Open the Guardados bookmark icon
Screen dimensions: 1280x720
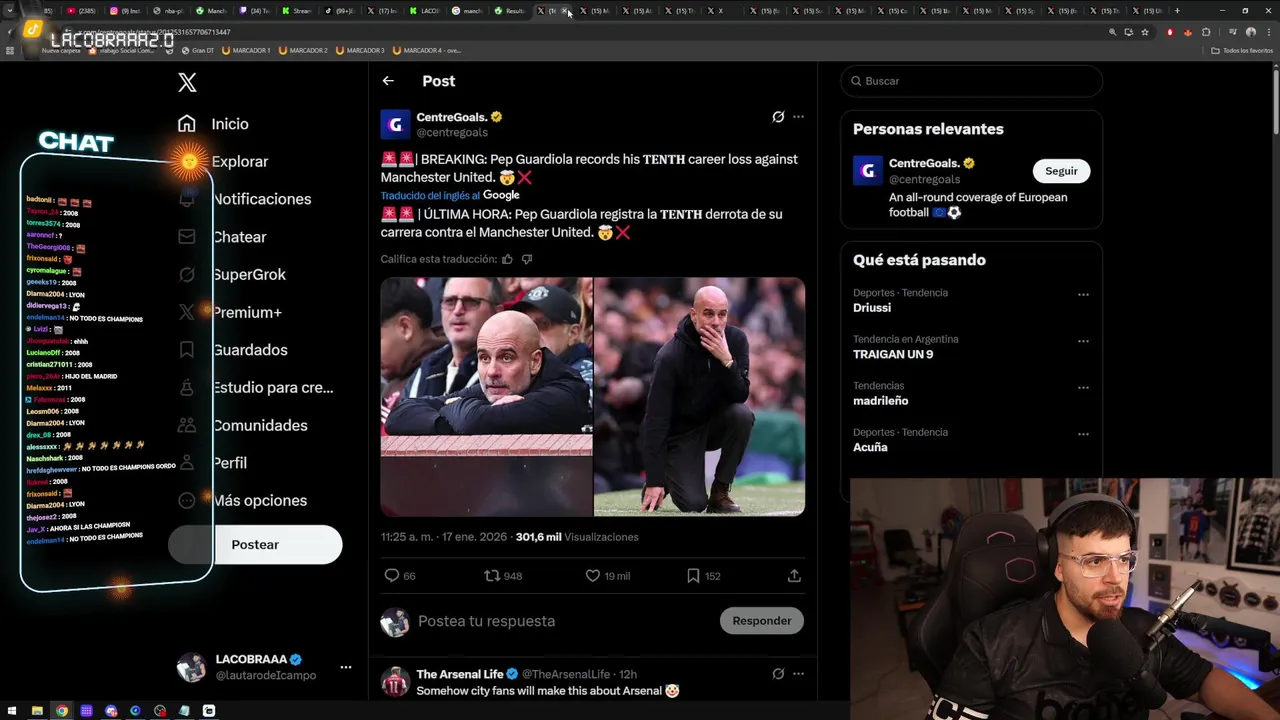(187, 350)
